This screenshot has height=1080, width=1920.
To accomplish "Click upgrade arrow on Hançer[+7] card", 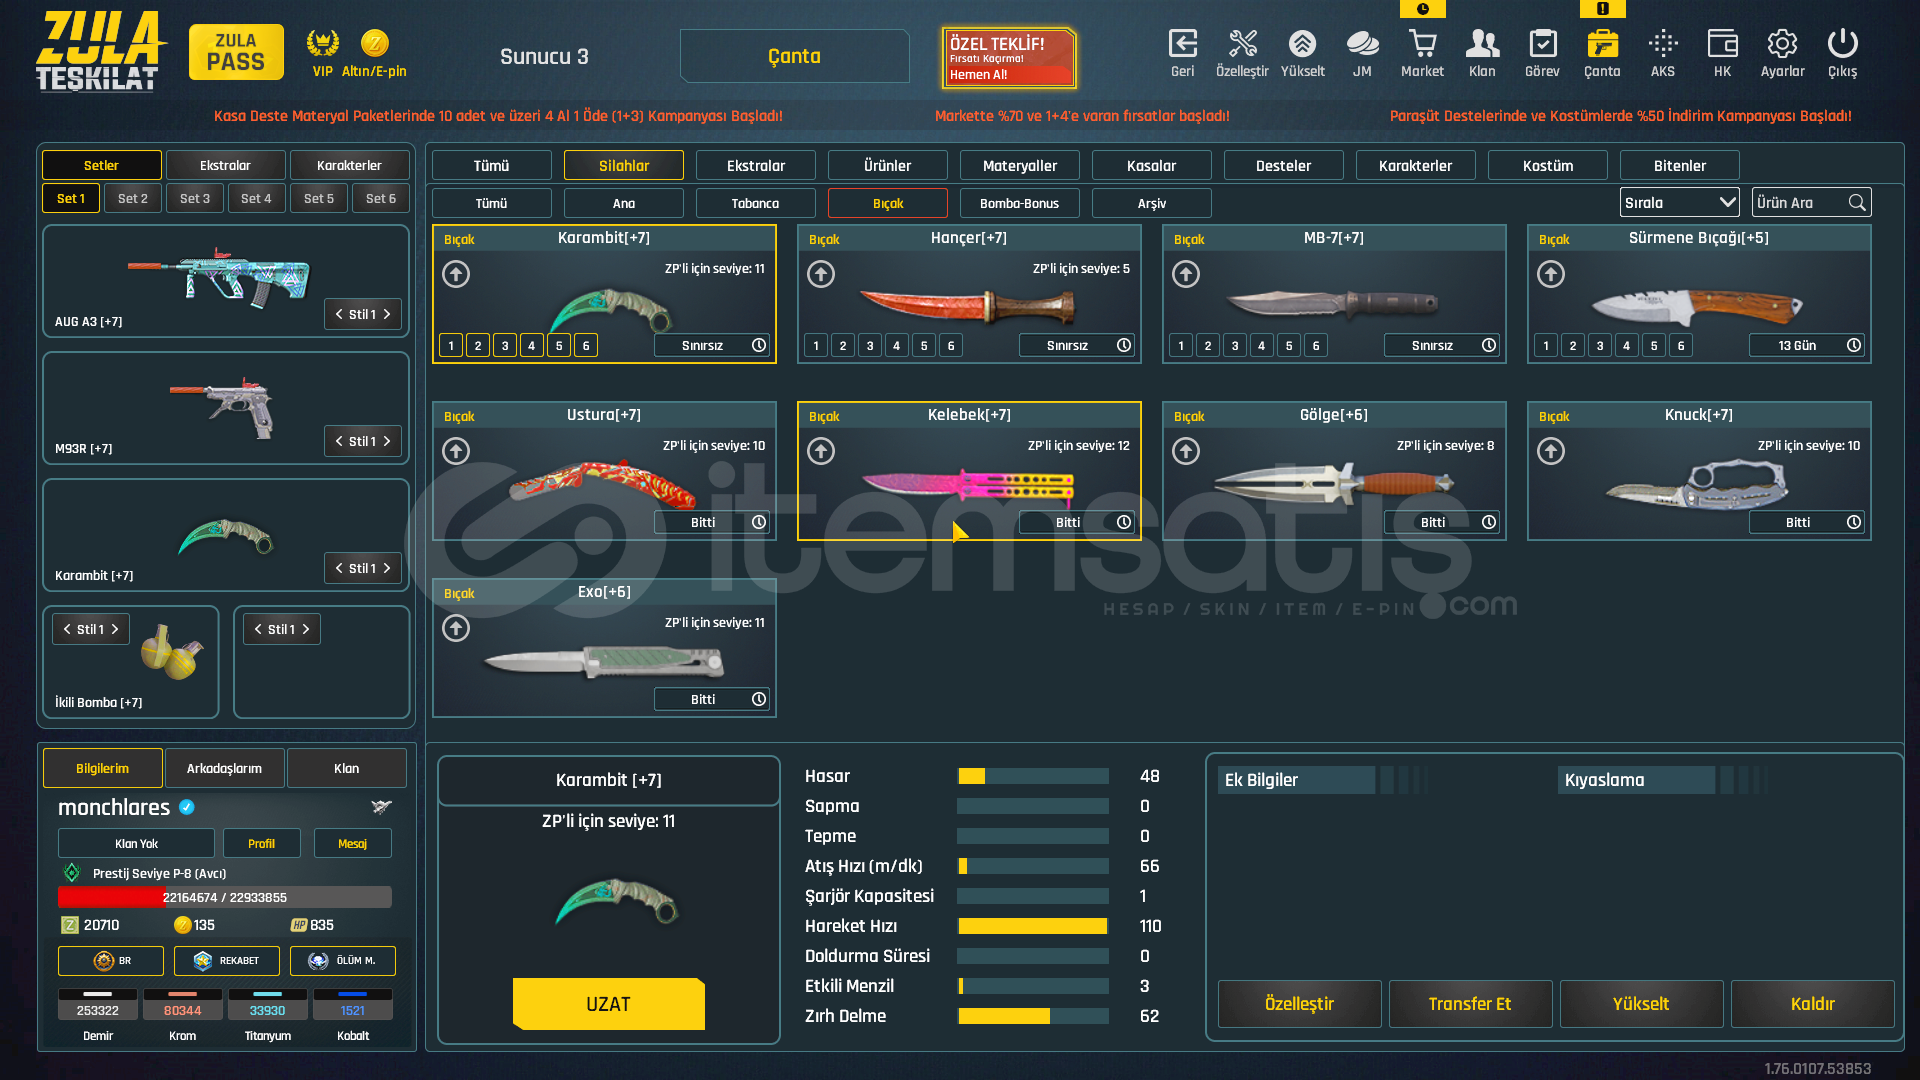I will pyautogui.click(x=821, y=274).
